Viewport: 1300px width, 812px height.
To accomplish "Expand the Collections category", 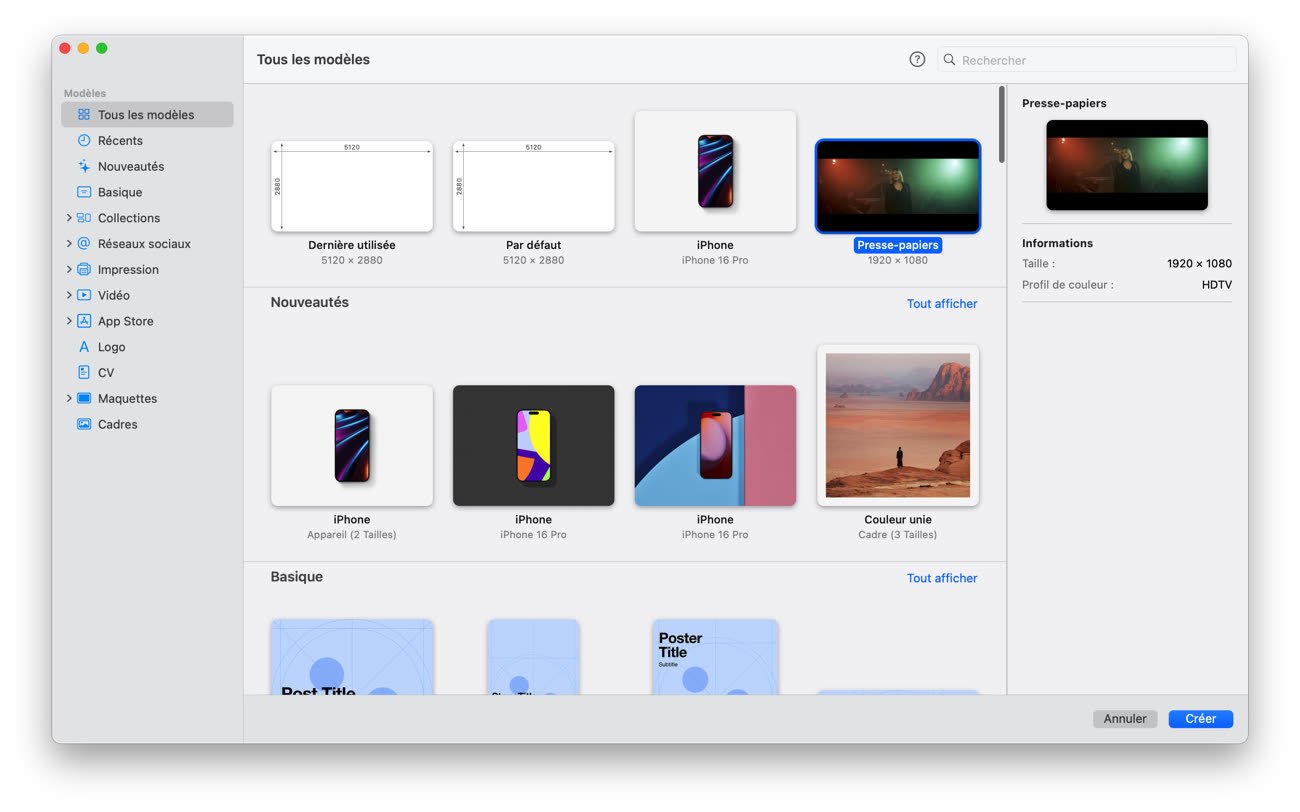I will [x=69, y=218].
